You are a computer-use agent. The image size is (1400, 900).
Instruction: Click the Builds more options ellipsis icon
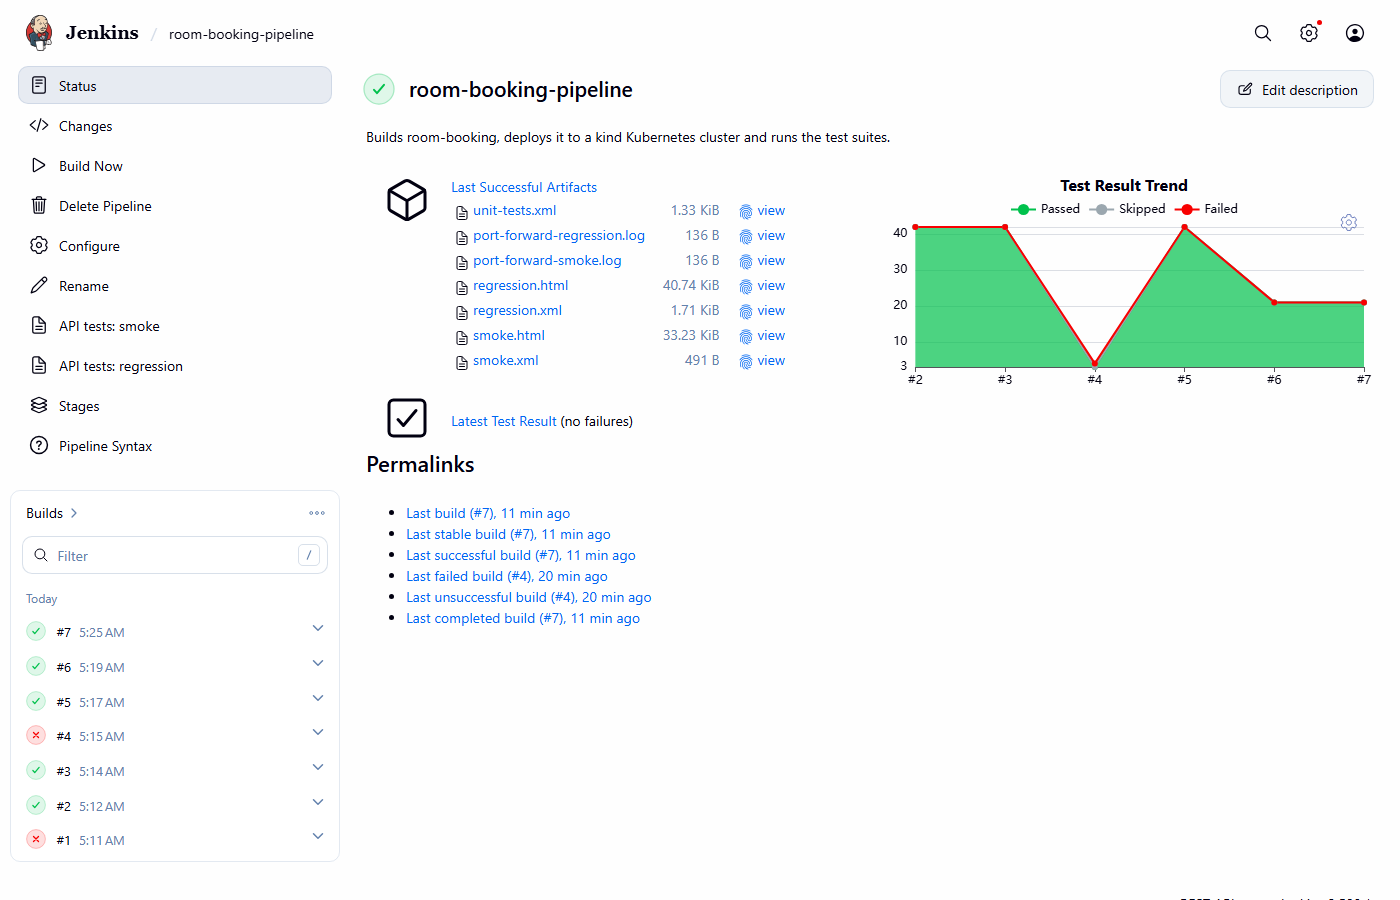[x=317, y=513]
